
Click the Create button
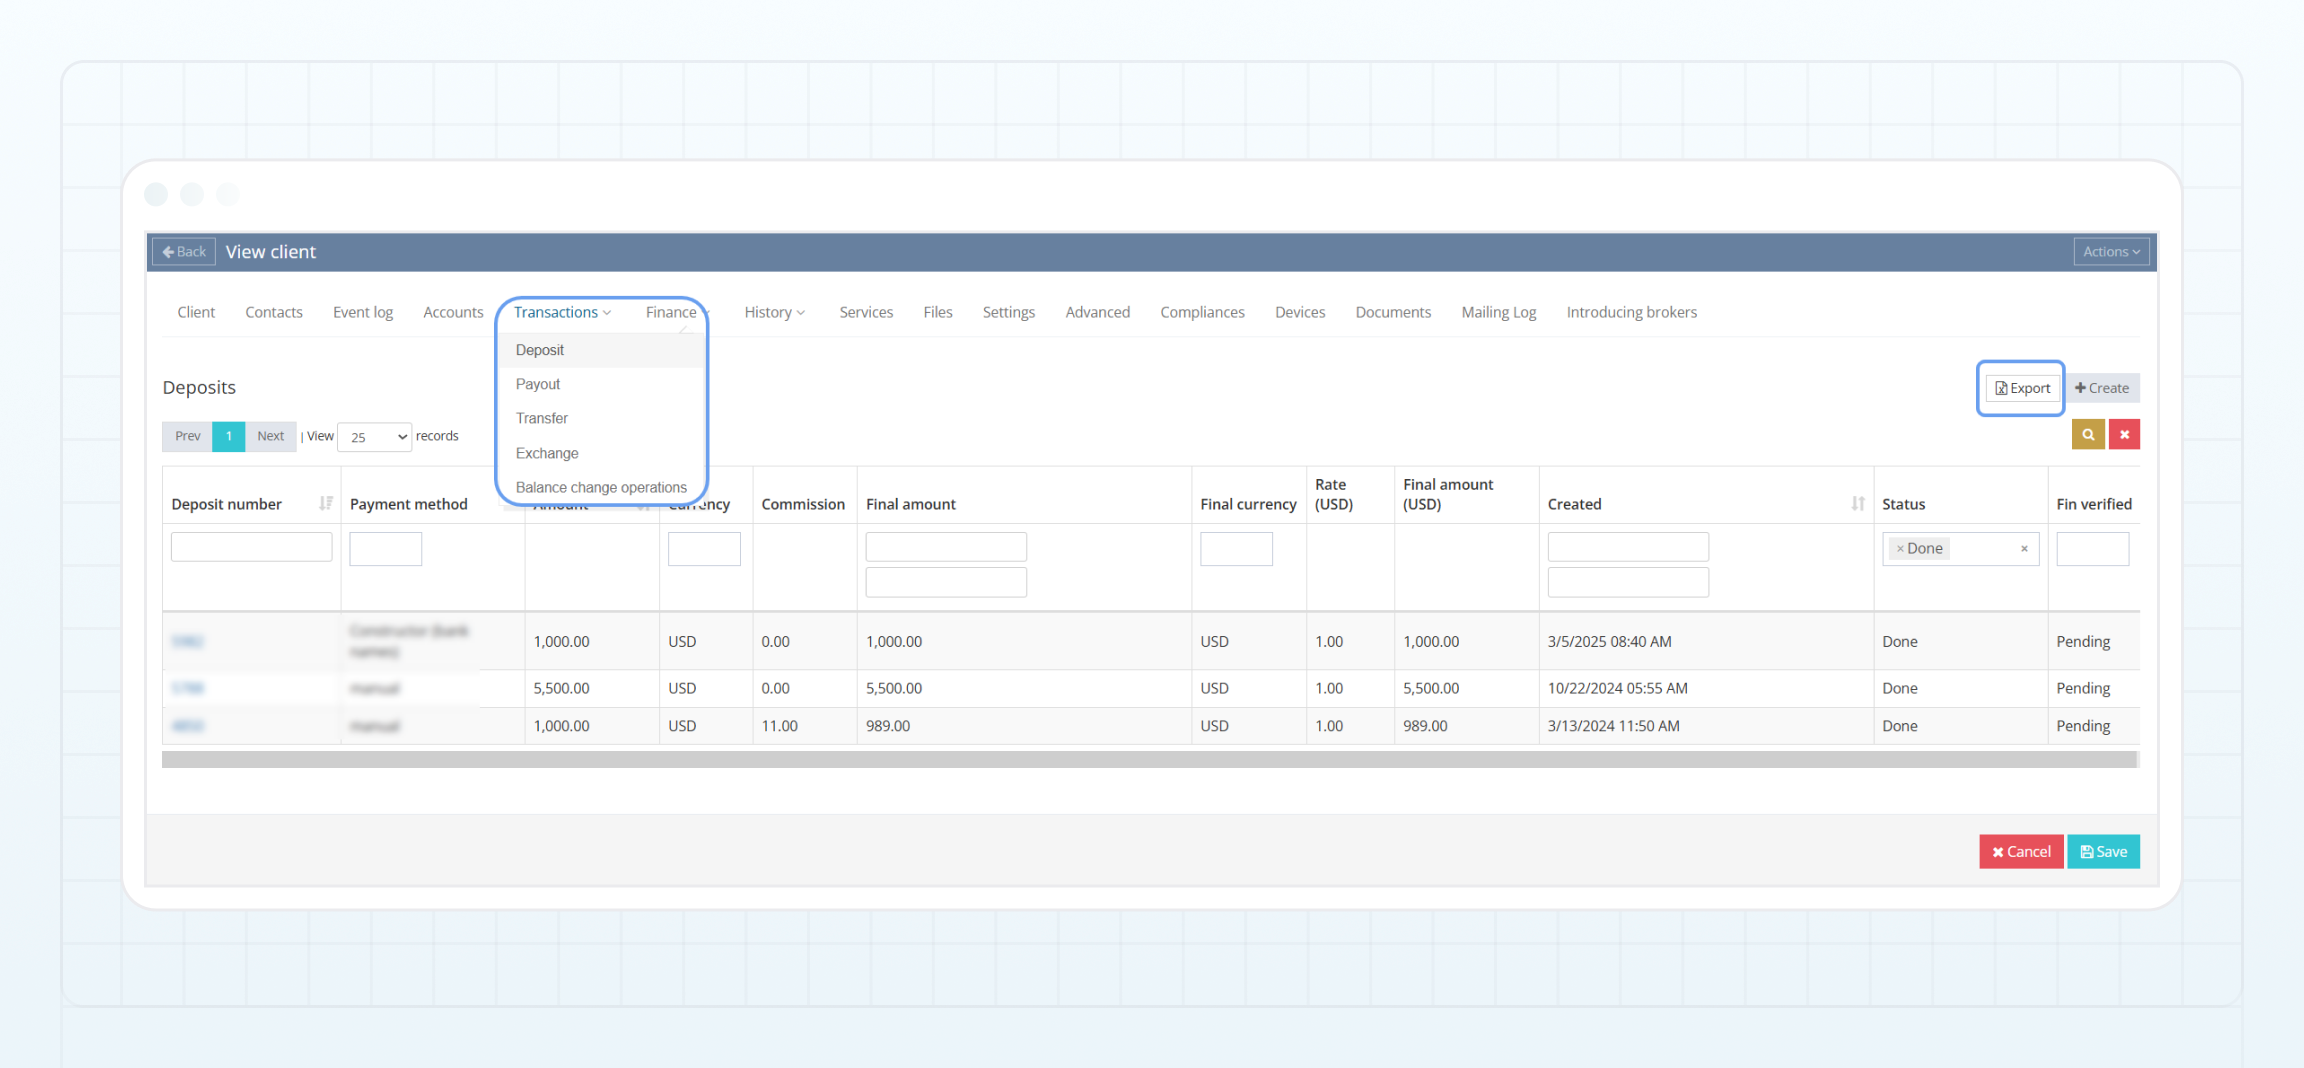[2102, 388]
